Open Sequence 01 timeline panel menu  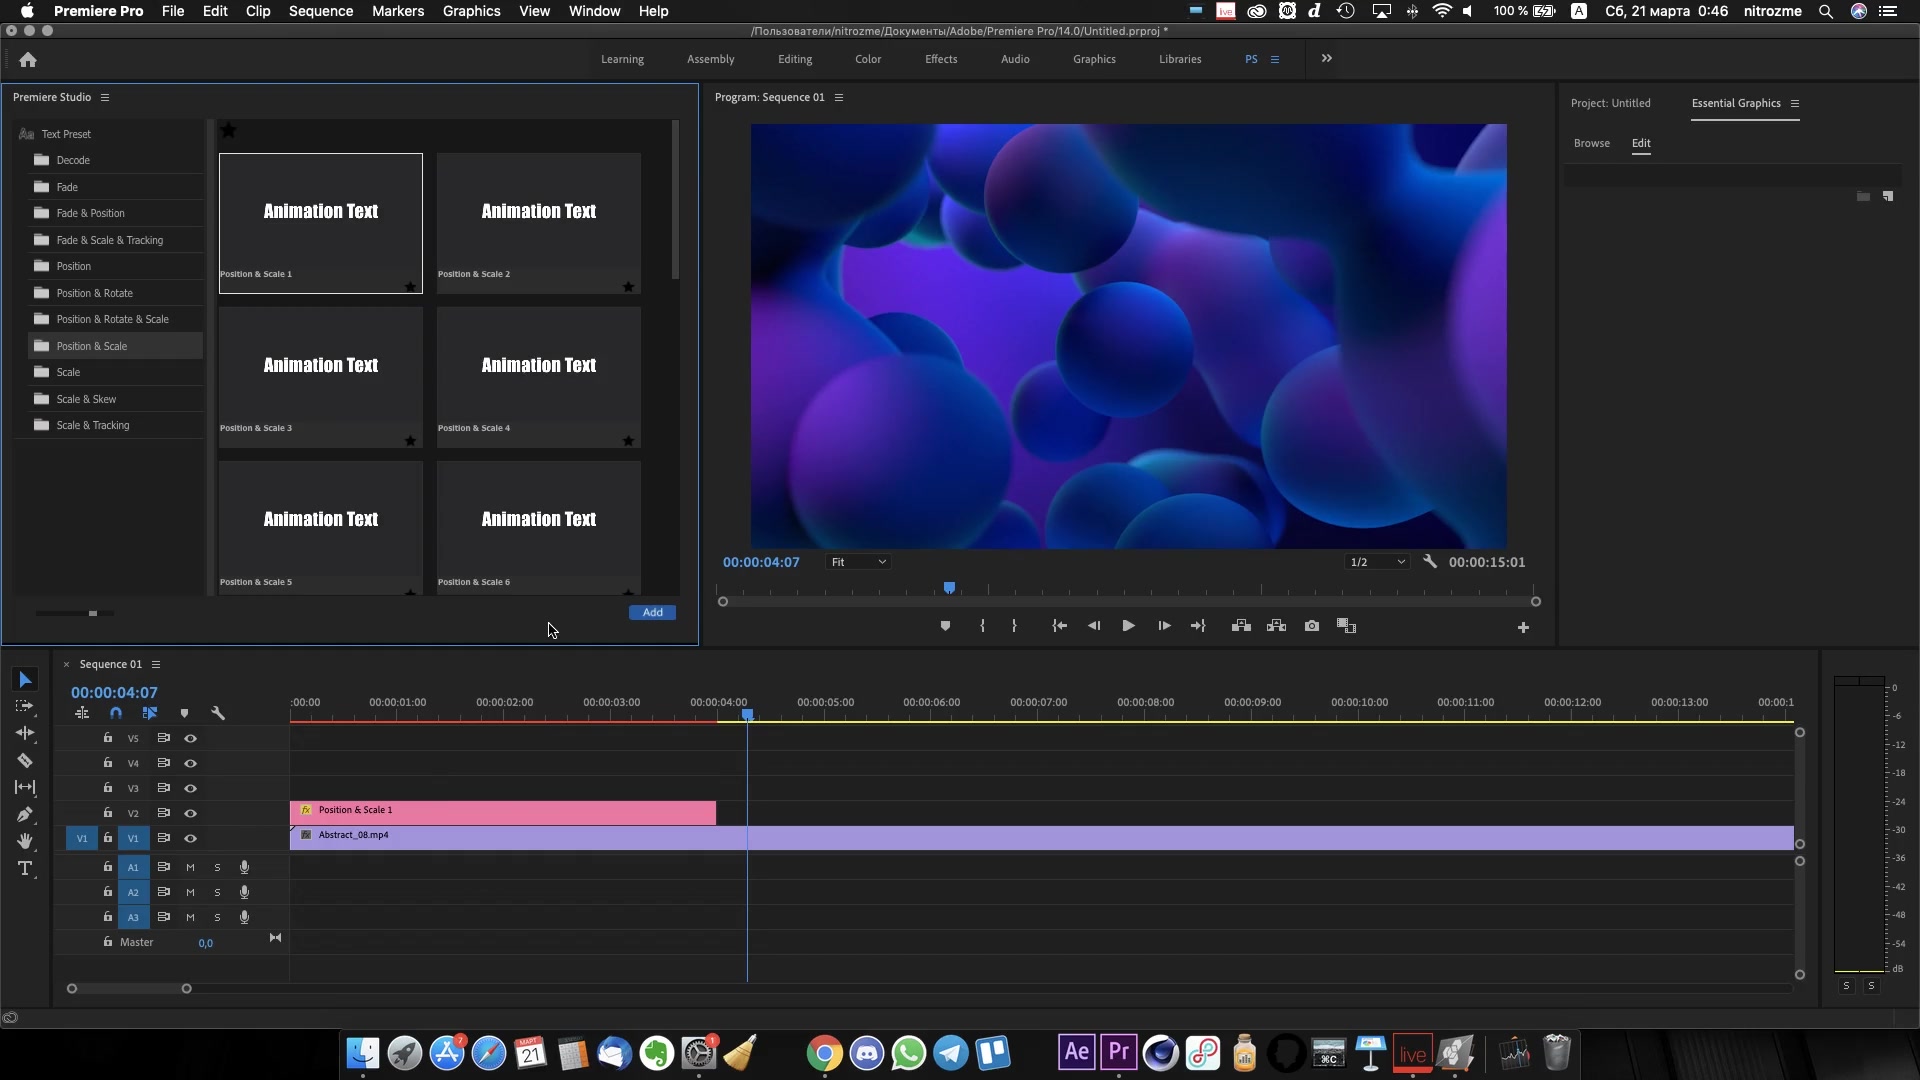[x=156, y=664]
